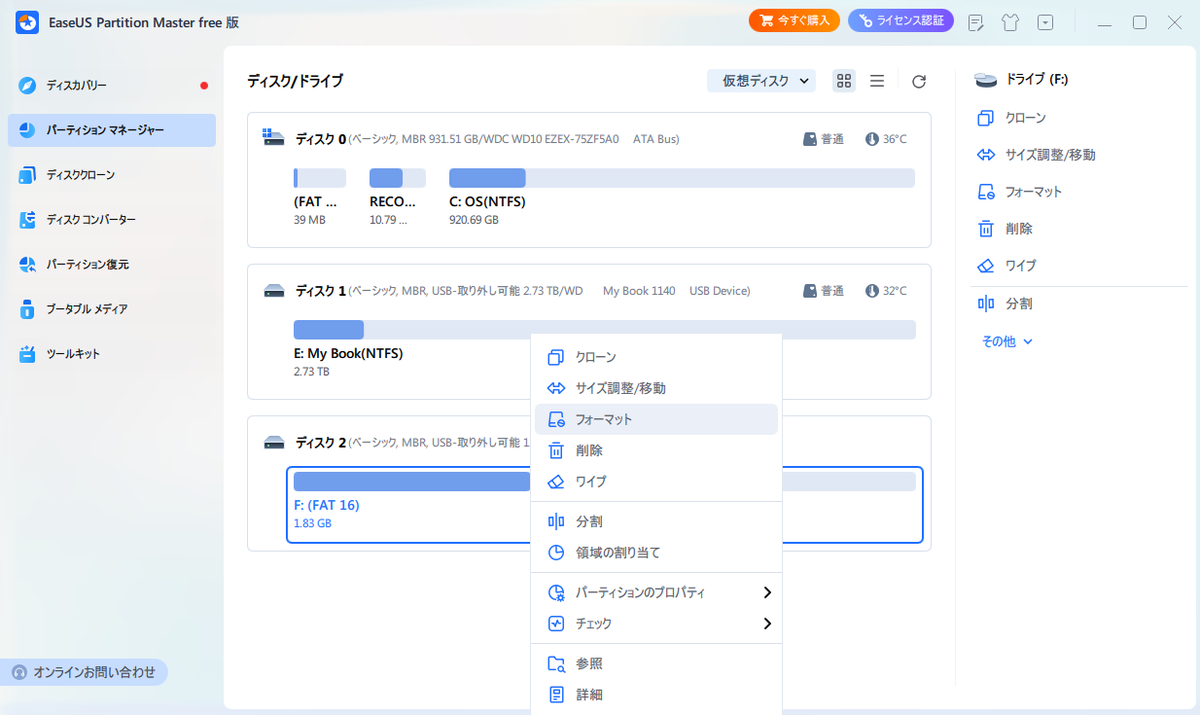Image resolution: width=1200 pixels, height=715 pixels.
Task: Open パーティション復元 in sidebar
Action: pyautogui.click(x=112, y=265)
